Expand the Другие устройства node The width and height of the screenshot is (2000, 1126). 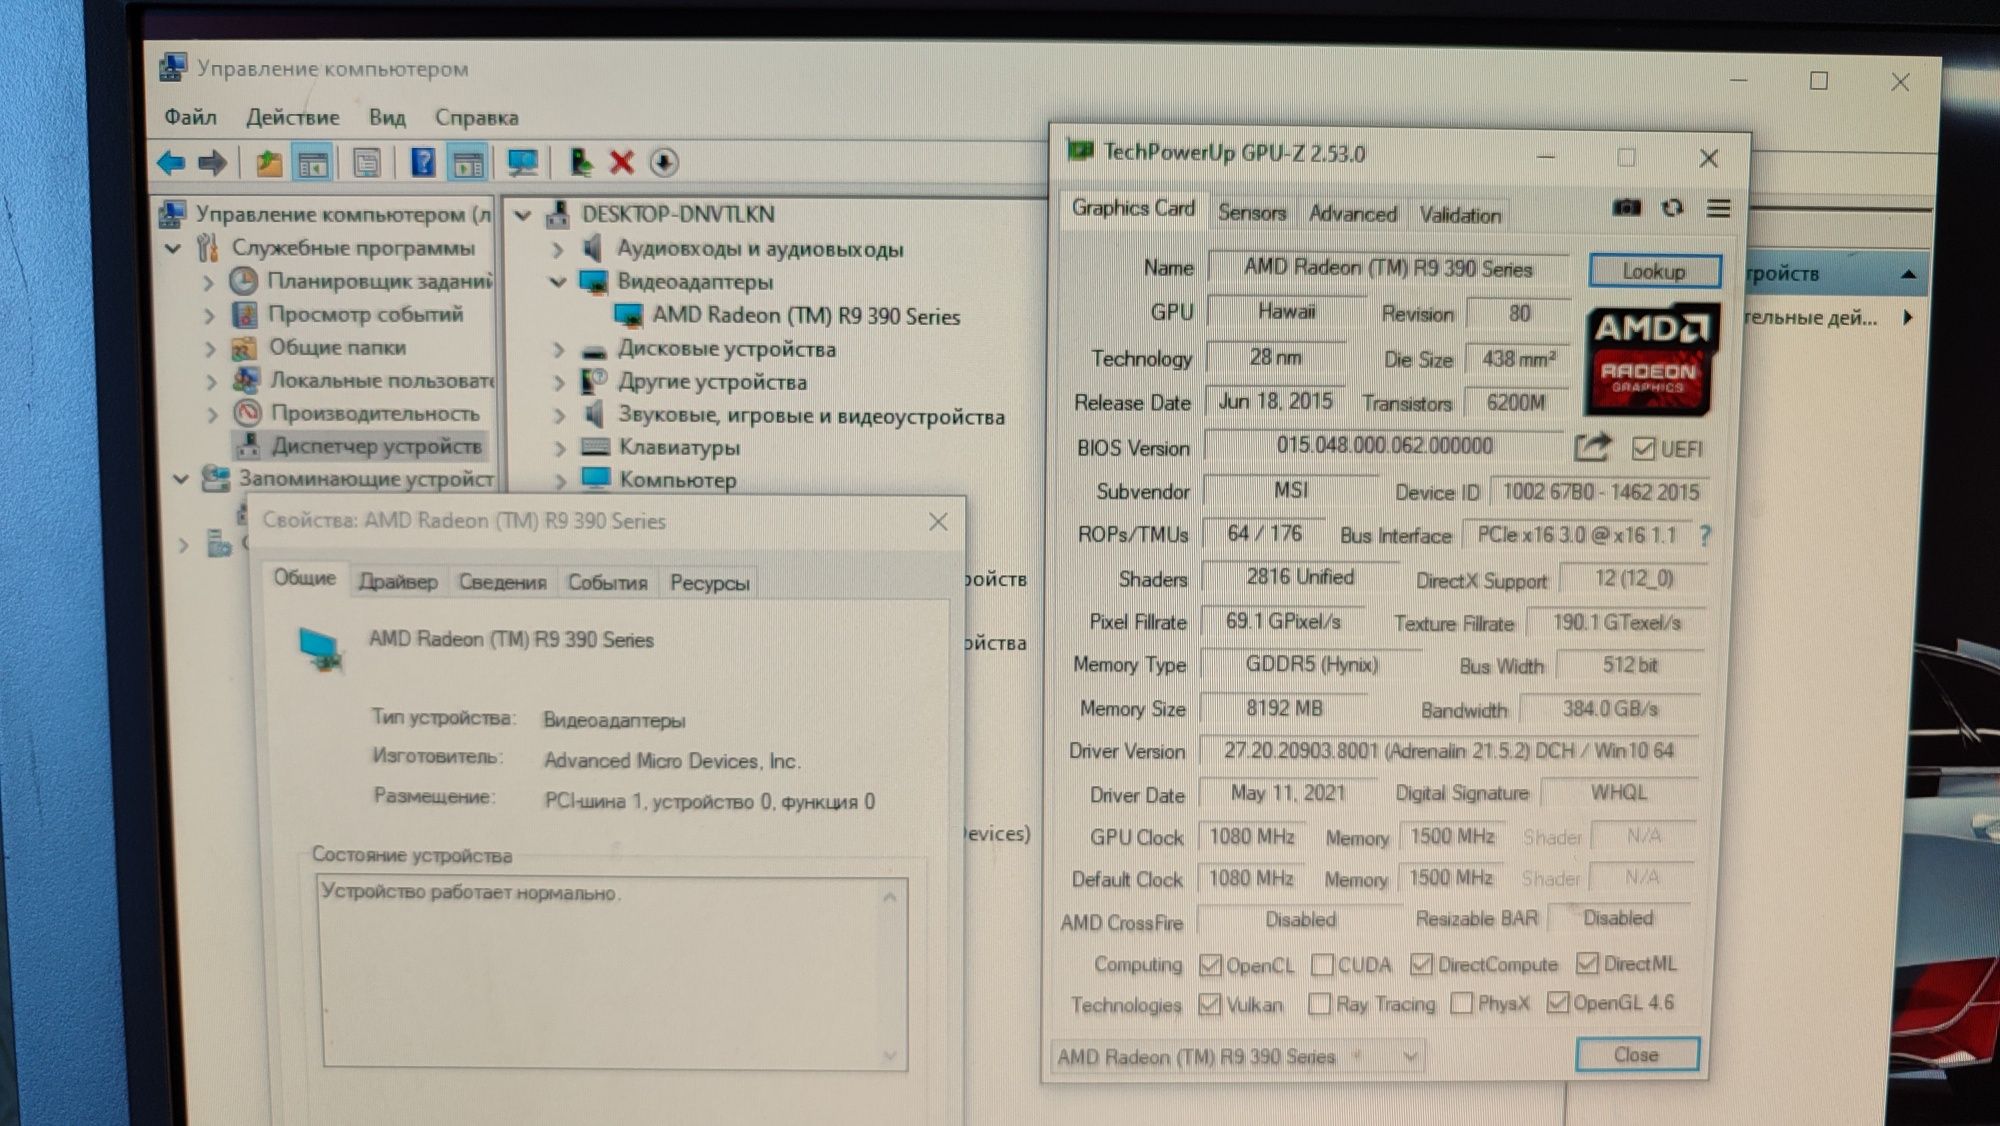tap(559, 383)
